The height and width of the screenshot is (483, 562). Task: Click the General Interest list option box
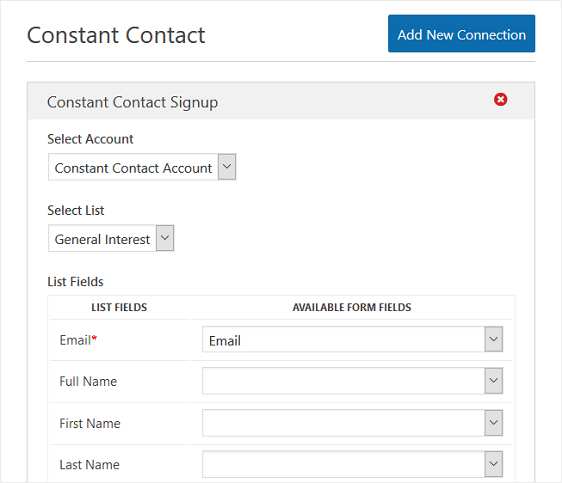pos(111,238)
